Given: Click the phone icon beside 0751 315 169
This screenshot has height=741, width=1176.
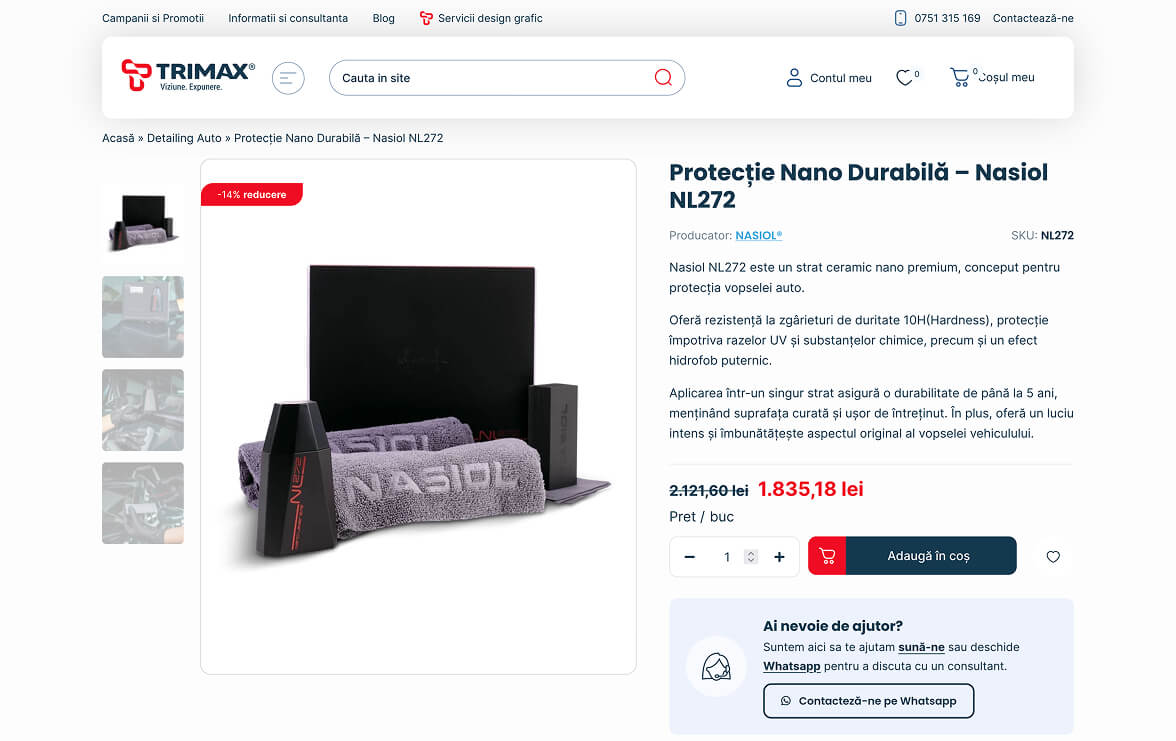Looking at the screenshot, I should [901, 18].
